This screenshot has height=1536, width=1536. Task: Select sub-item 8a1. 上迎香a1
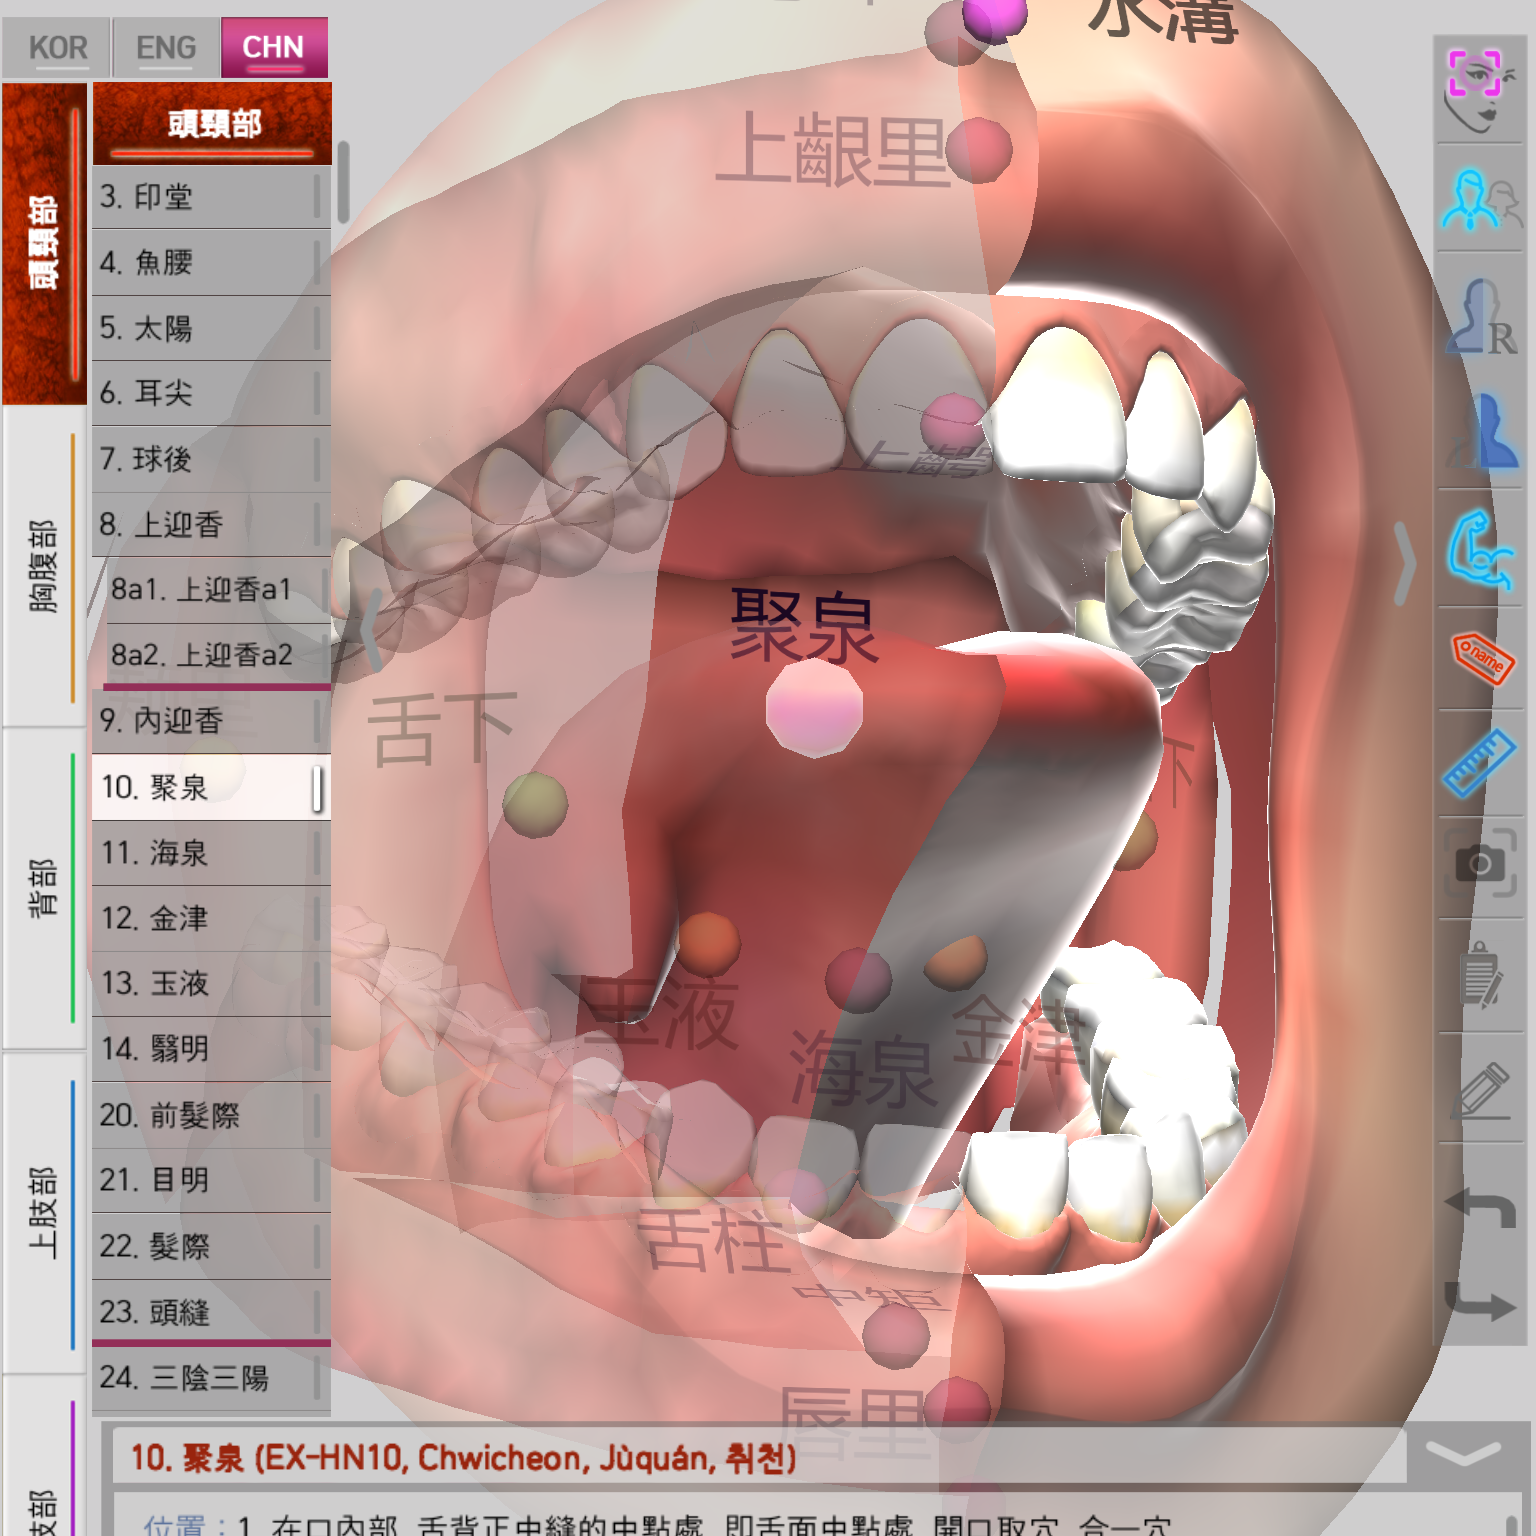(x=217, y=590)
